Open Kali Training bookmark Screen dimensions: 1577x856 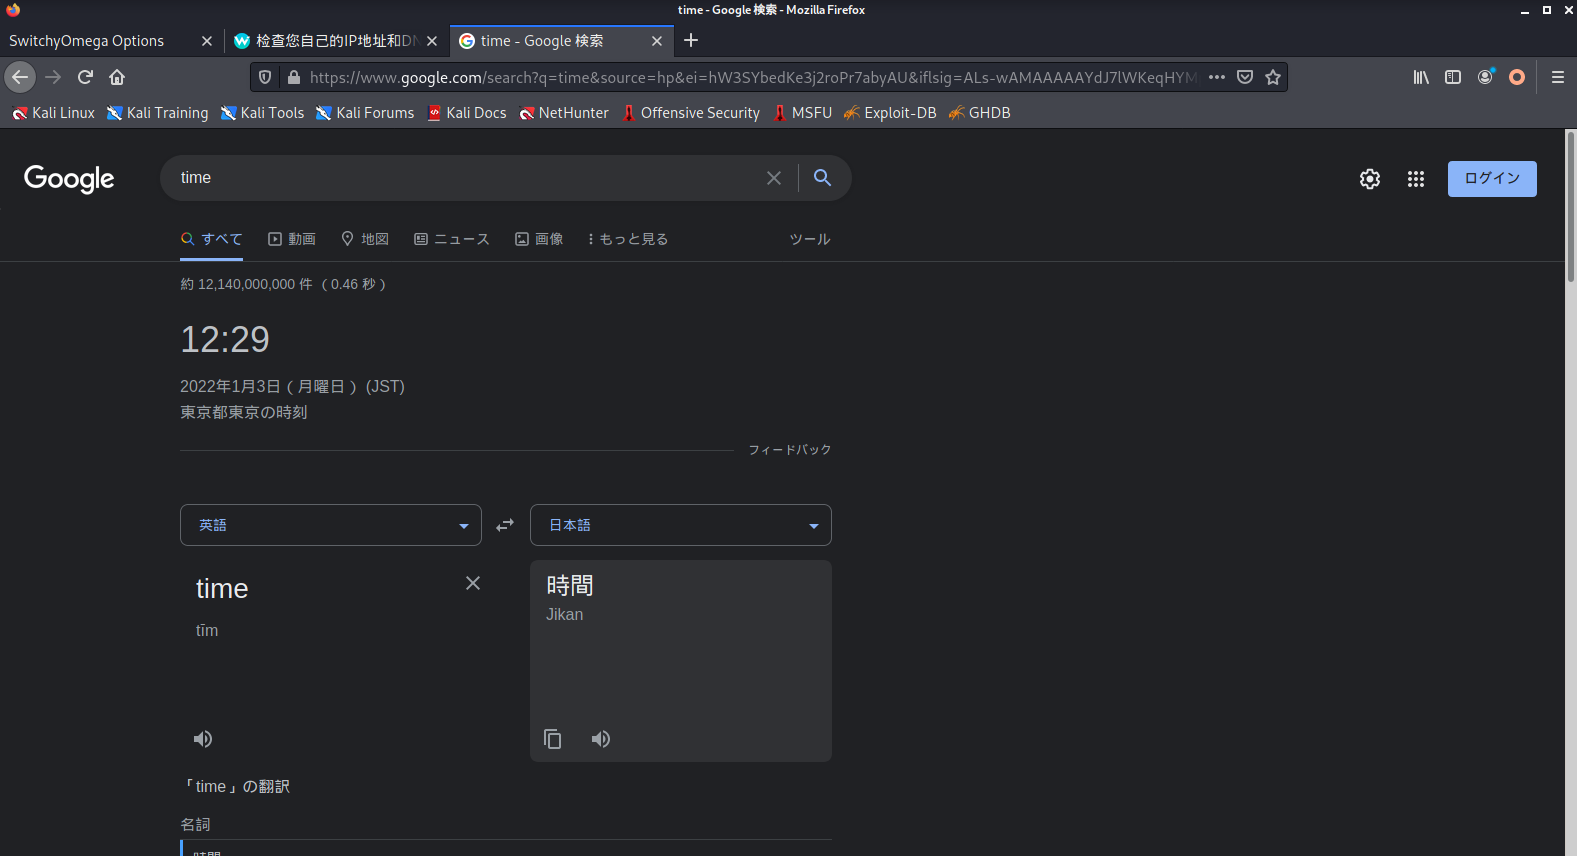158,113
